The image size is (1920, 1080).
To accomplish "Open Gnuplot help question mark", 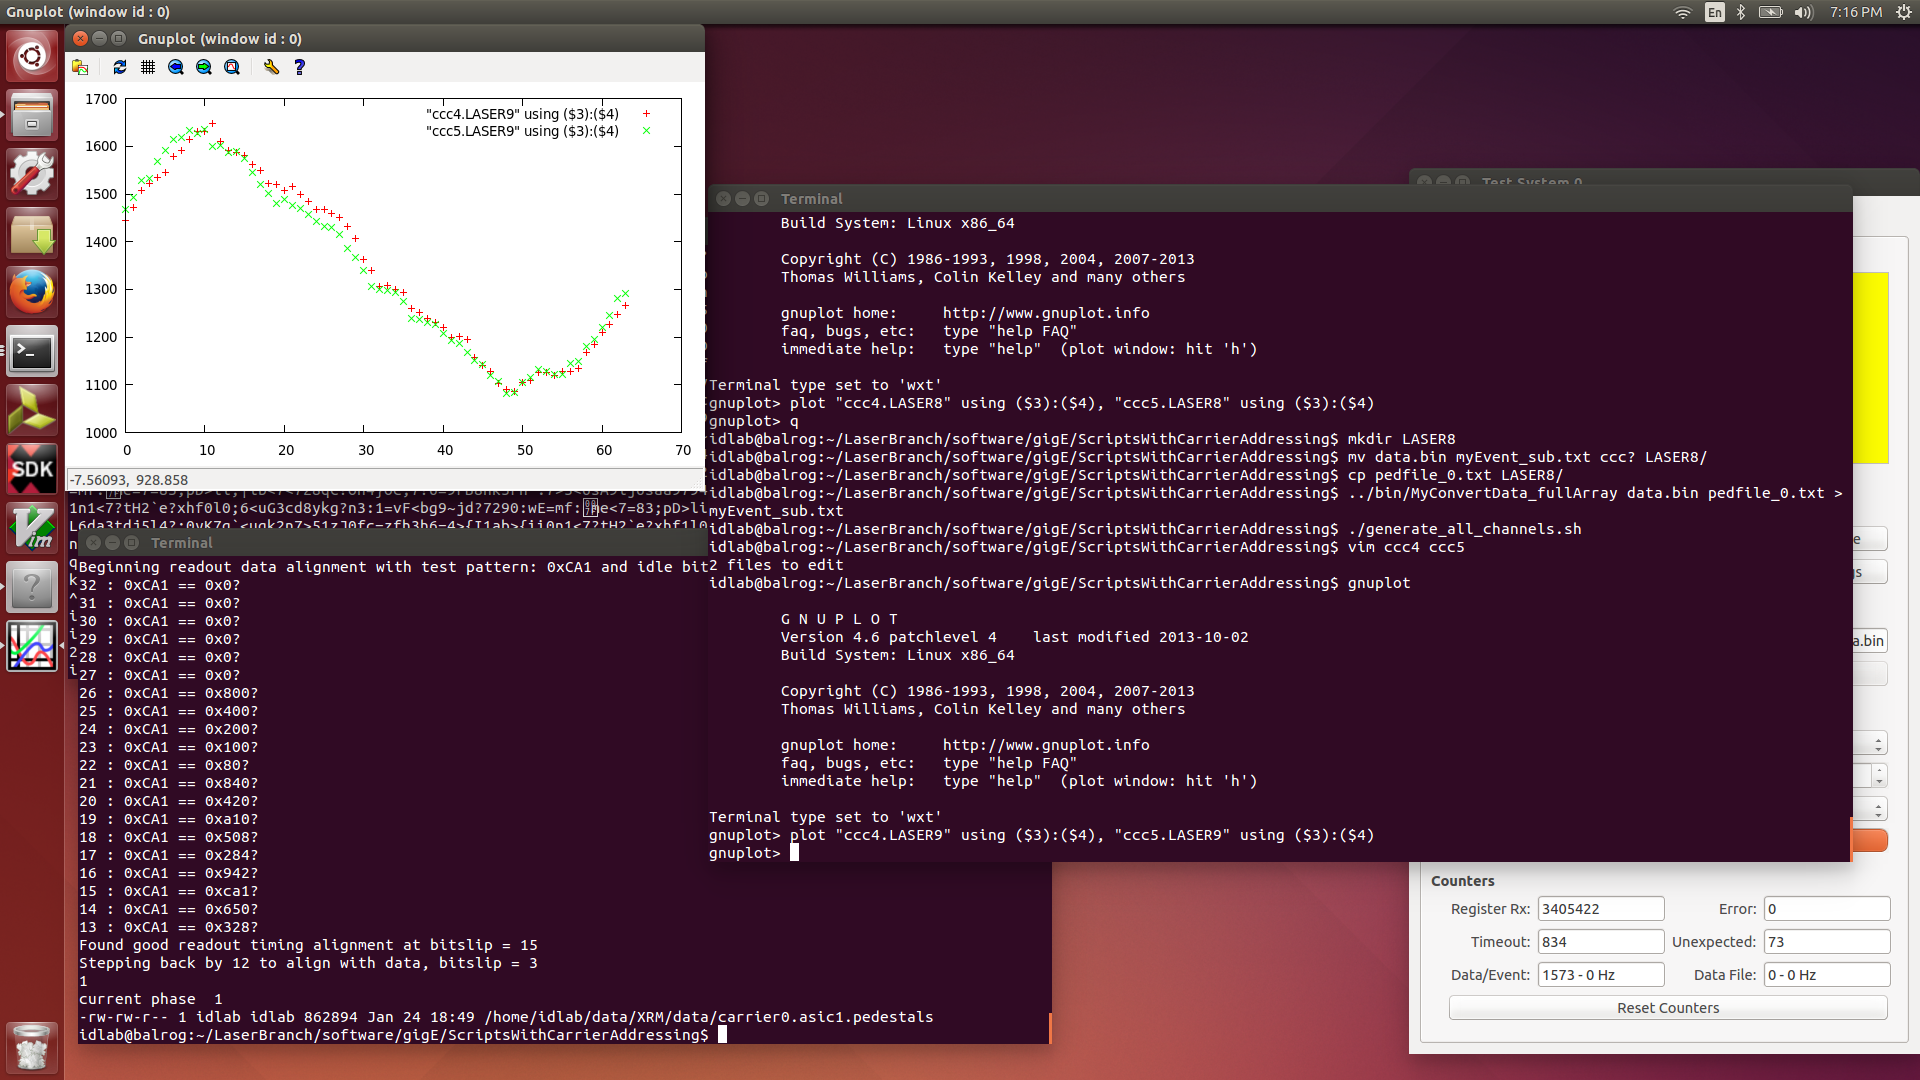I will pos(299,67).
